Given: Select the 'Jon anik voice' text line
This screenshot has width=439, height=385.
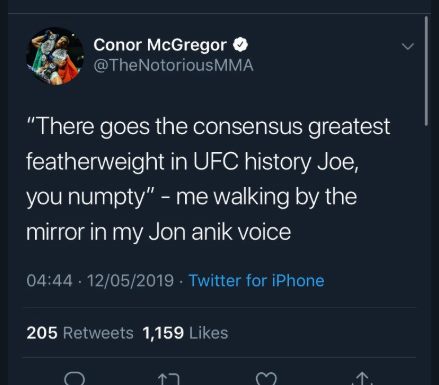Looking at the screenshot, I should tap(158, 232).
